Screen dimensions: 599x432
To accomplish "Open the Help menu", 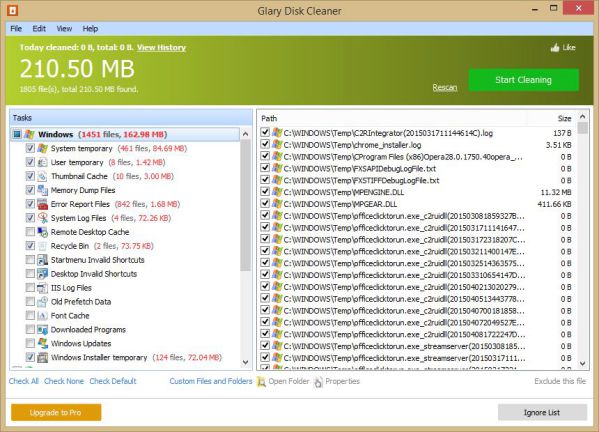I will [x=90, y=29].
